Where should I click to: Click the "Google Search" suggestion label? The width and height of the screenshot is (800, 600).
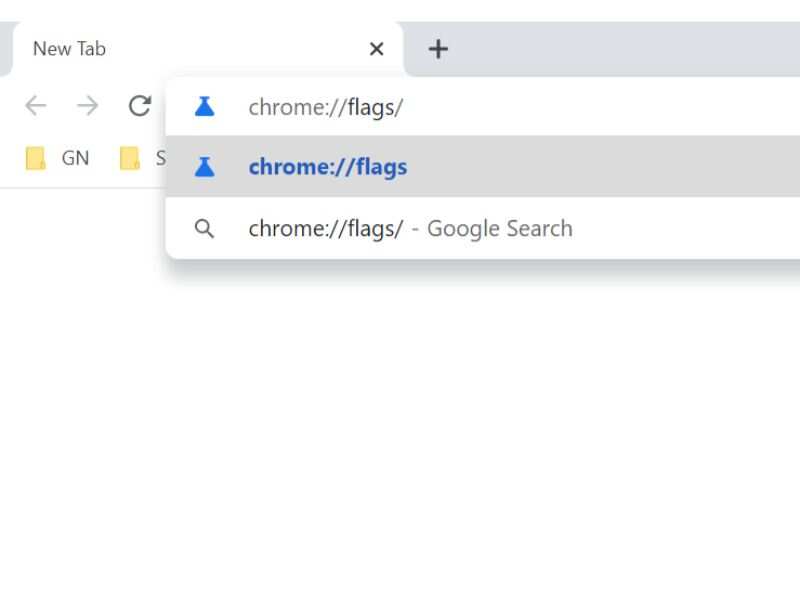(x=499, y=229)
